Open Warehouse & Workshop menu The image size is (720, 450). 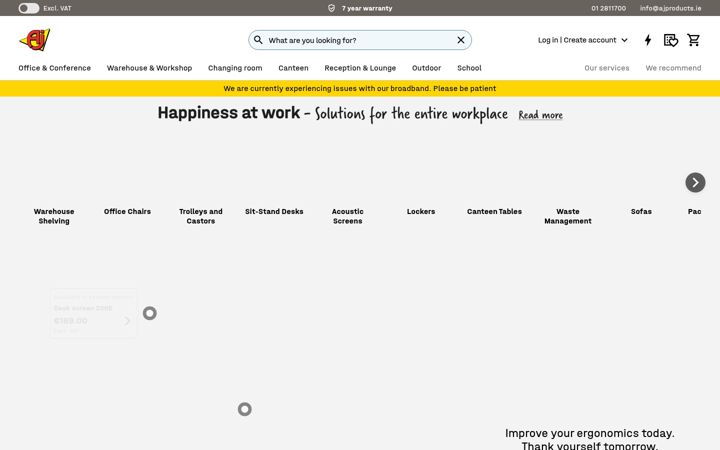point(149,68)
